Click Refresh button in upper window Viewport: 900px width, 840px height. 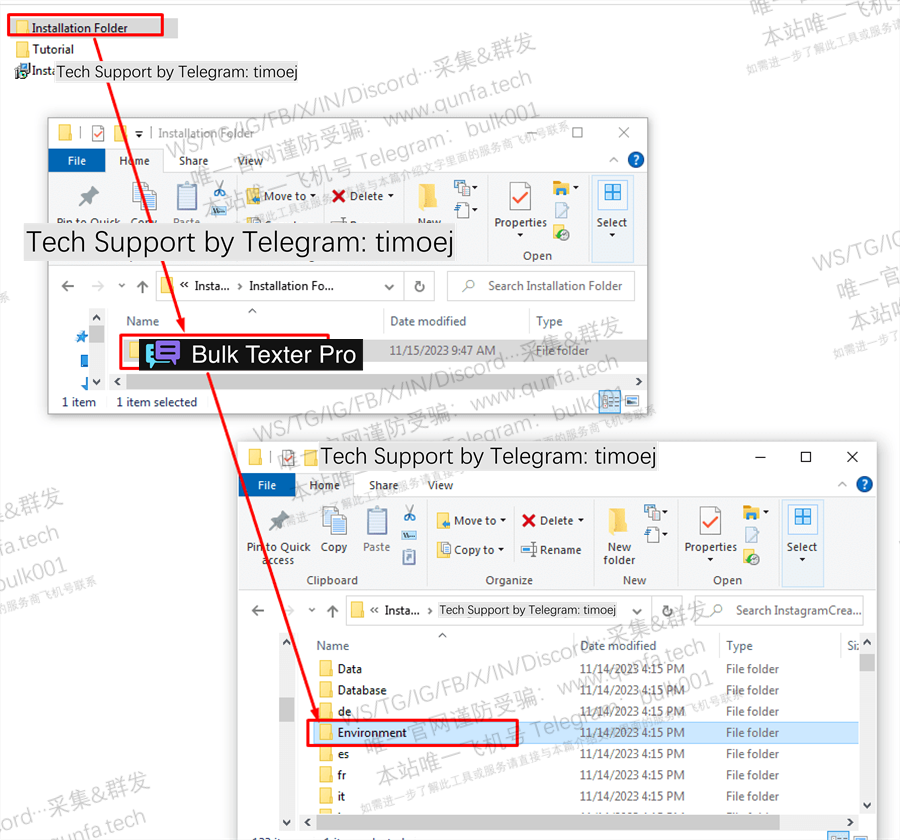coord(420,286)
